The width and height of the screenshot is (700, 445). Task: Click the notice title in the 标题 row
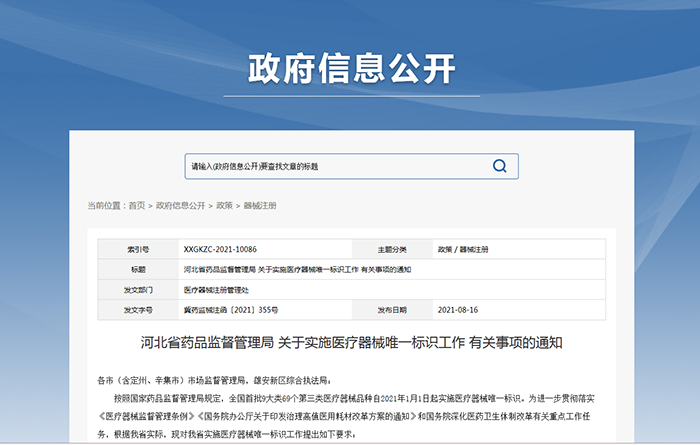[297, 269]
